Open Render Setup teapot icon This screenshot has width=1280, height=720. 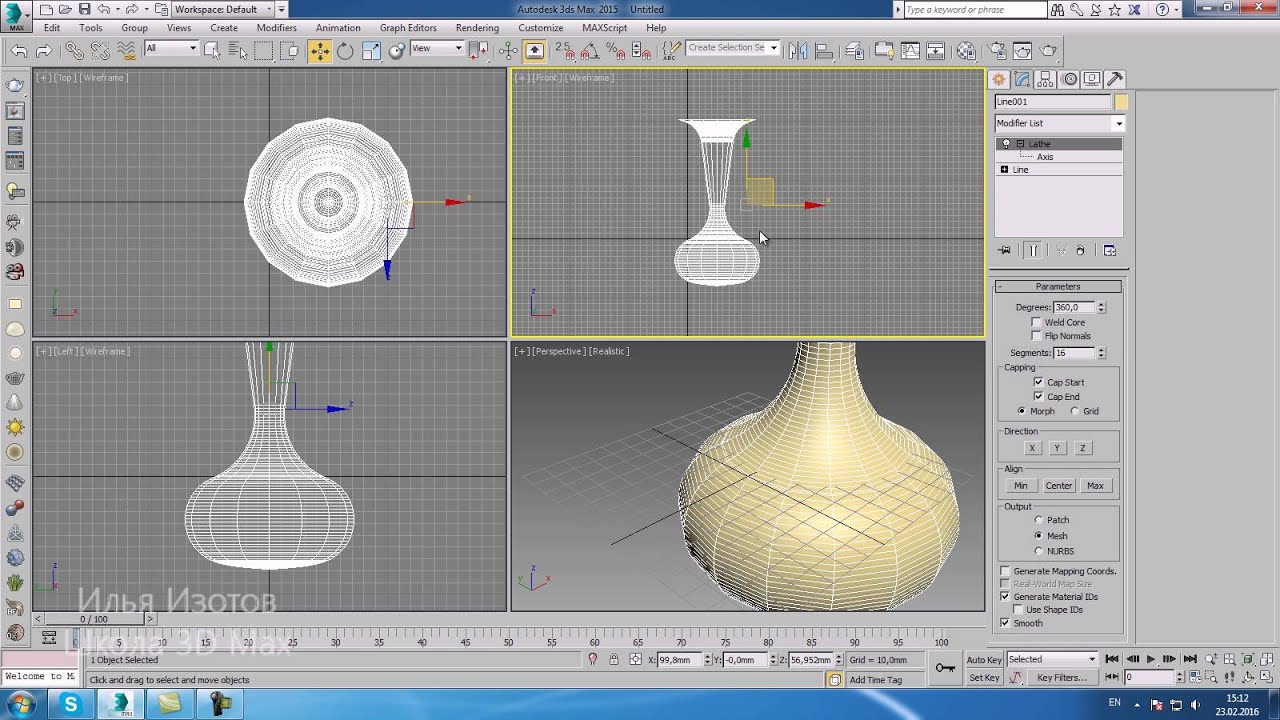click(x=997, y=50)
